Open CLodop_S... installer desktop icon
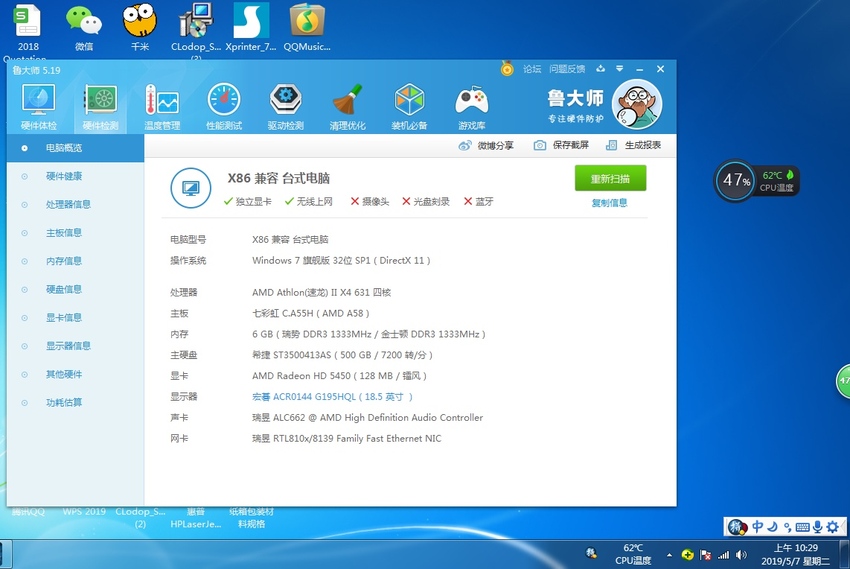Screen dimensions: 850x569 pos(196,31)
